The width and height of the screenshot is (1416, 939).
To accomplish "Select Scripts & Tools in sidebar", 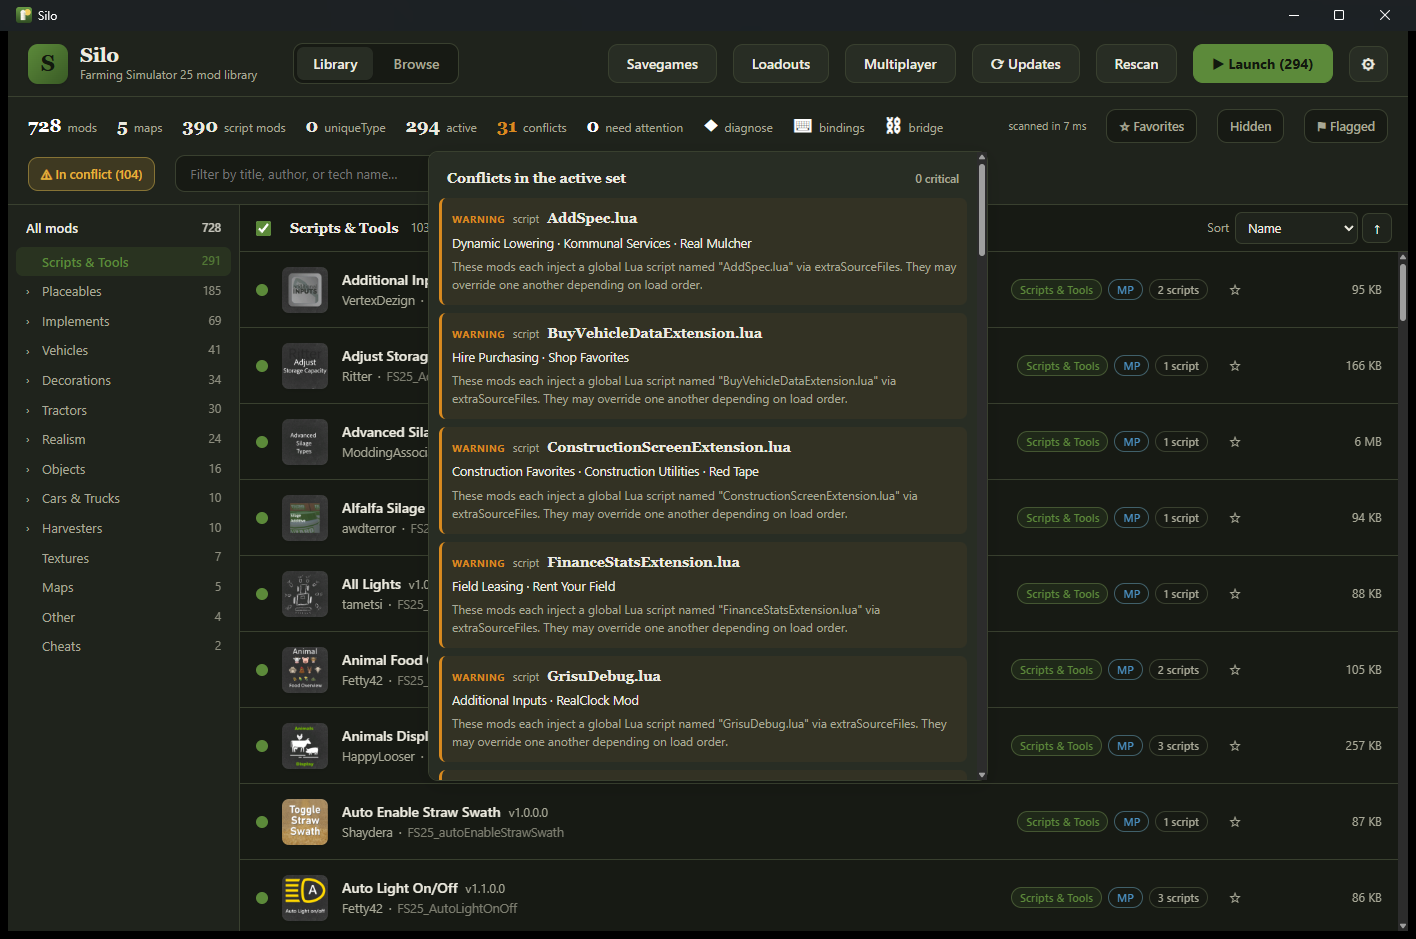I will pos(124,262).
